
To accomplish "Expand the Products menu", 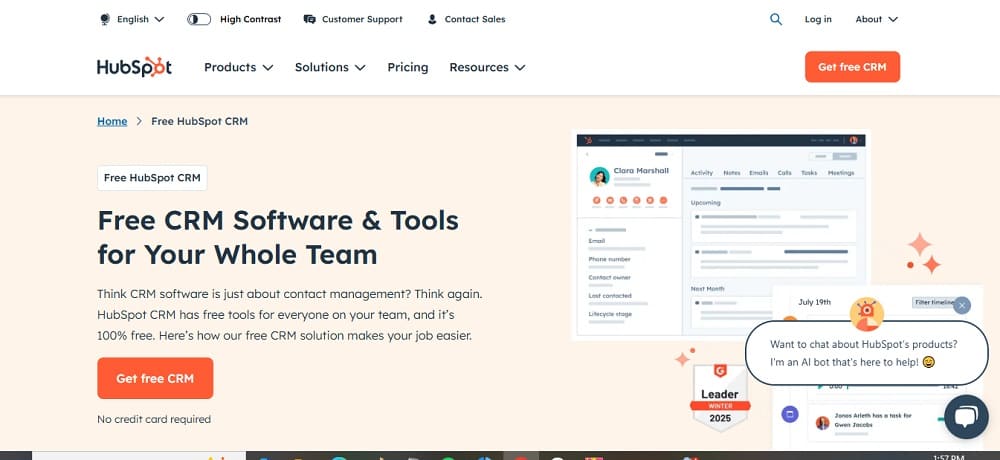I will (x=239, y=67).
